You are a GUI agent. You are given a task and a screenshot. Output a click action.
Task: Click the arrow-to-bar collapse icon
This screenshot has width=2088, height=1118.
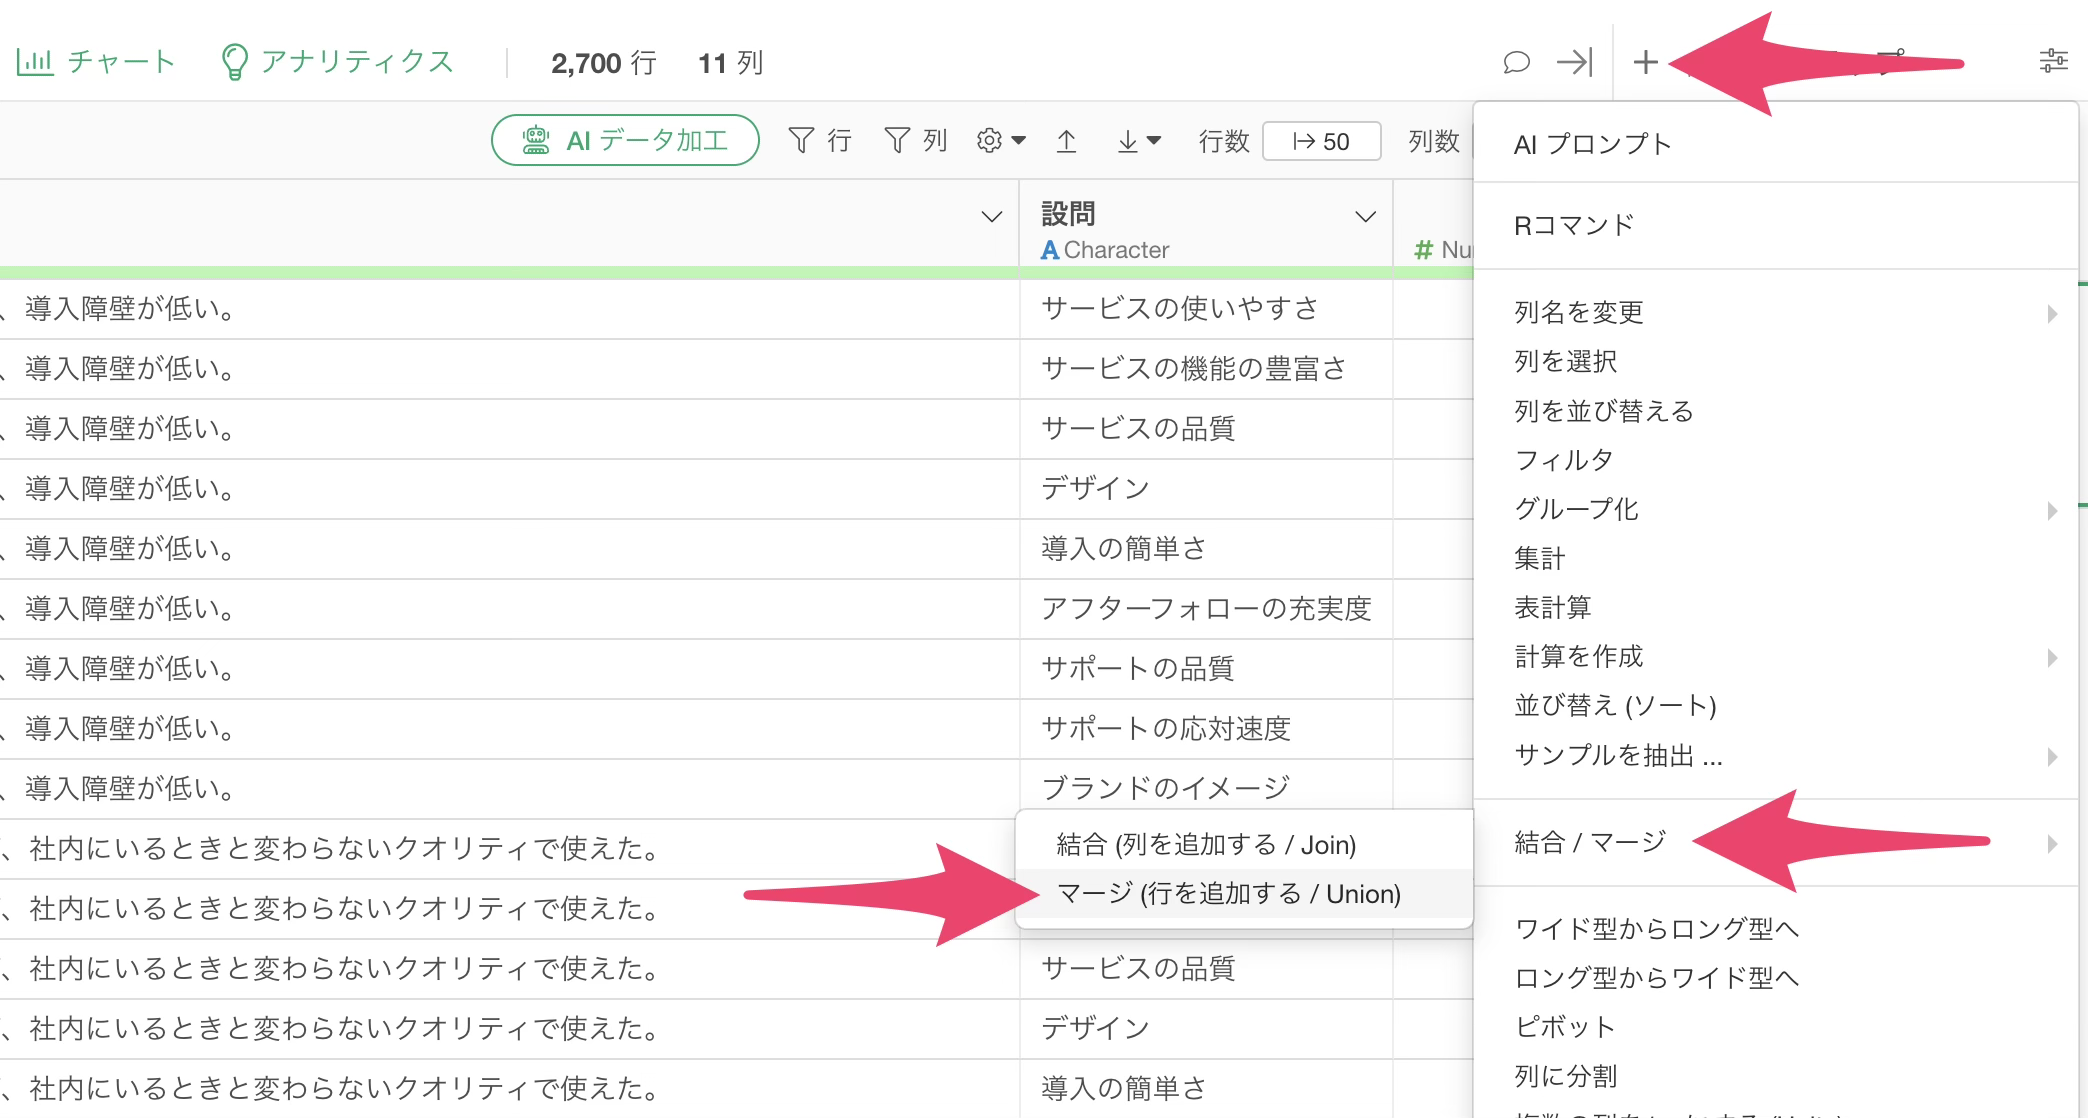coord(1574,63)
